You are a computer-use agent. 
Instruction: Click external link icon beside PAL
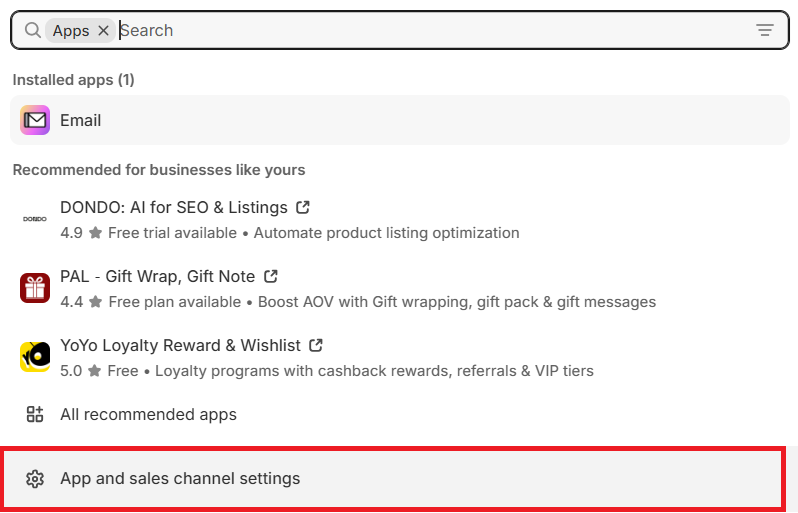click(x=271, y=276)
